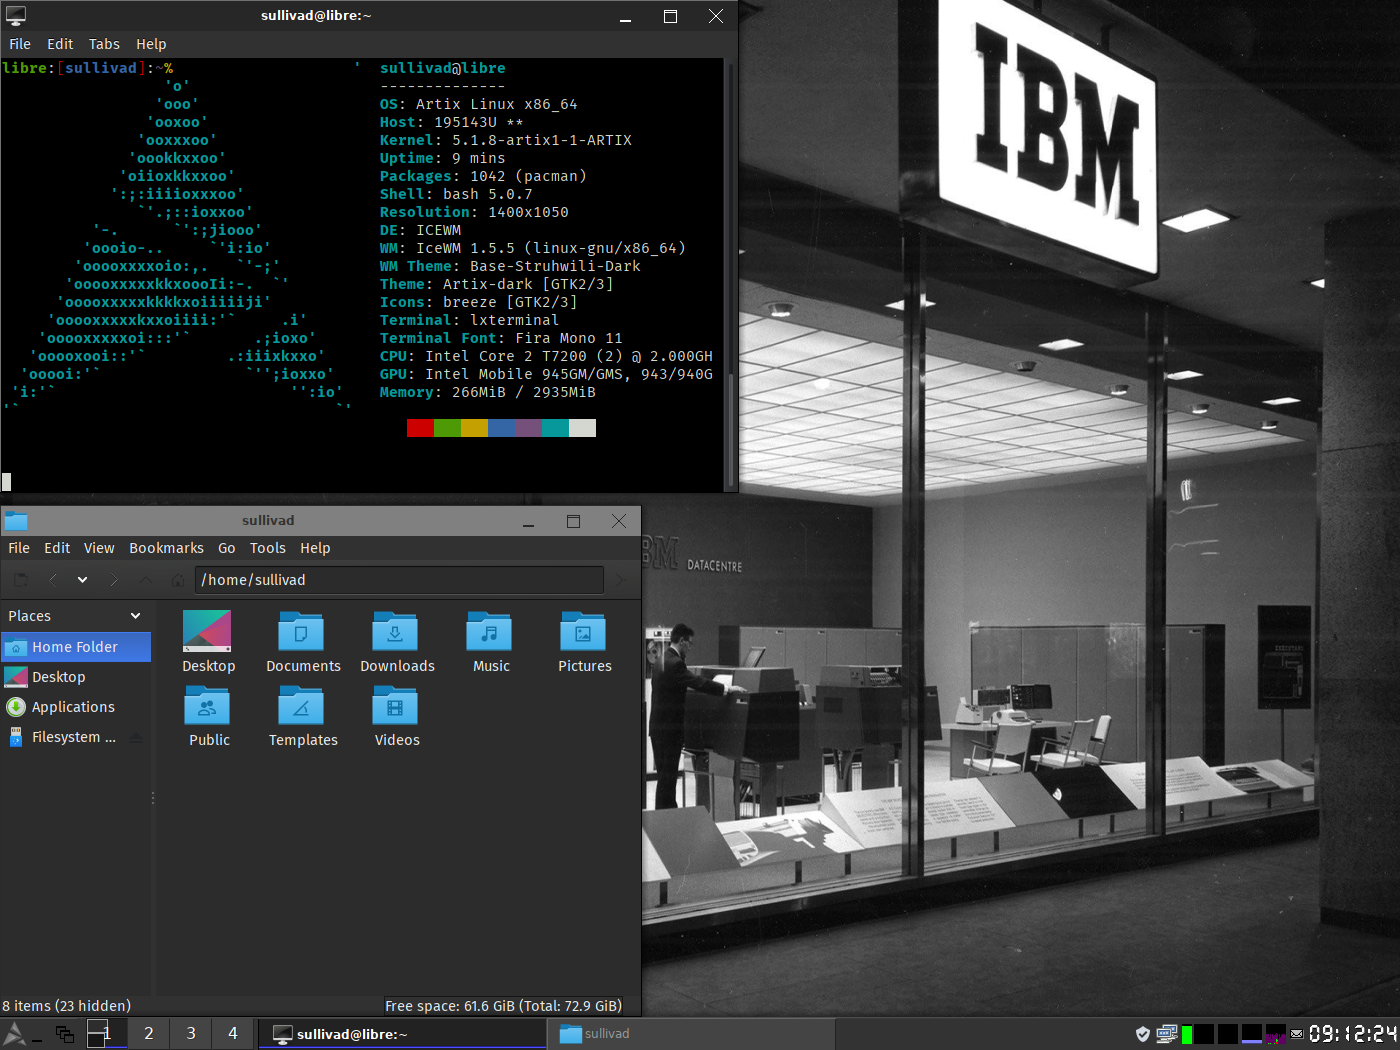
Task: Eject the Filesystem volume in sidebar
Action: tap(136, 737)
